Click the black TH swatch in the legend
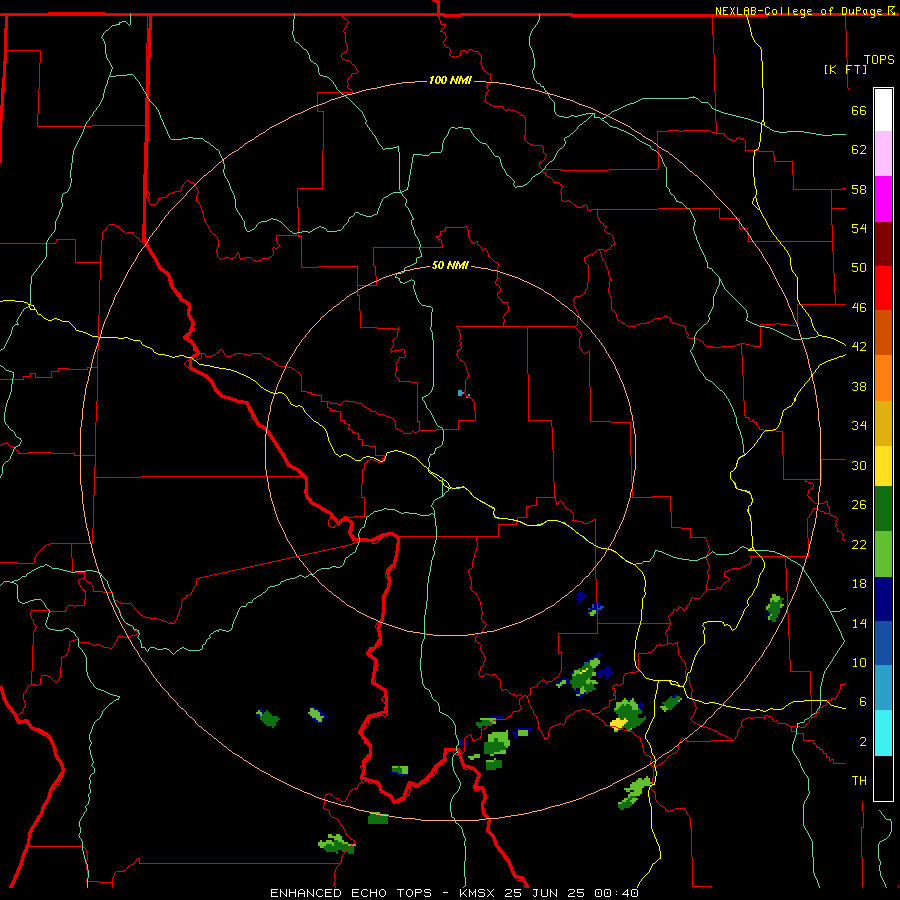This screenshot has height=900, width=900. (x=883, y=778)
